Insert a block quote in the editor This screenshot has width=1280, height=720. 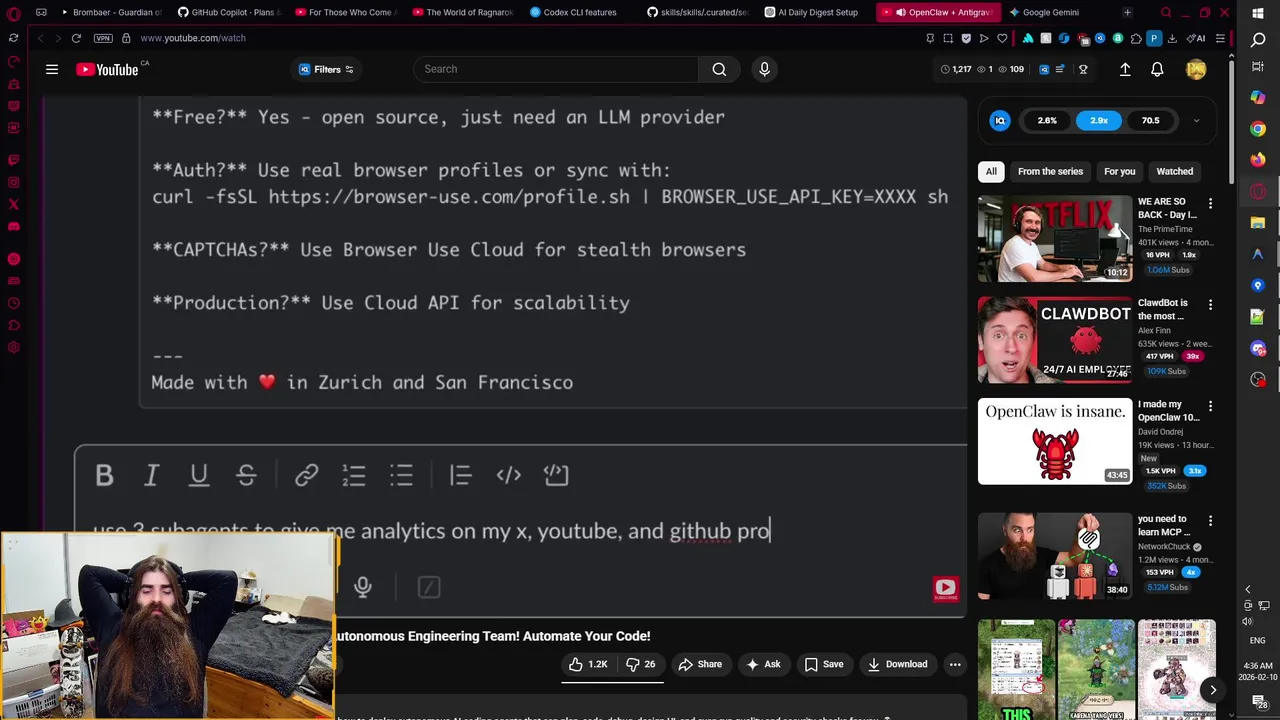tap(460, 475)
